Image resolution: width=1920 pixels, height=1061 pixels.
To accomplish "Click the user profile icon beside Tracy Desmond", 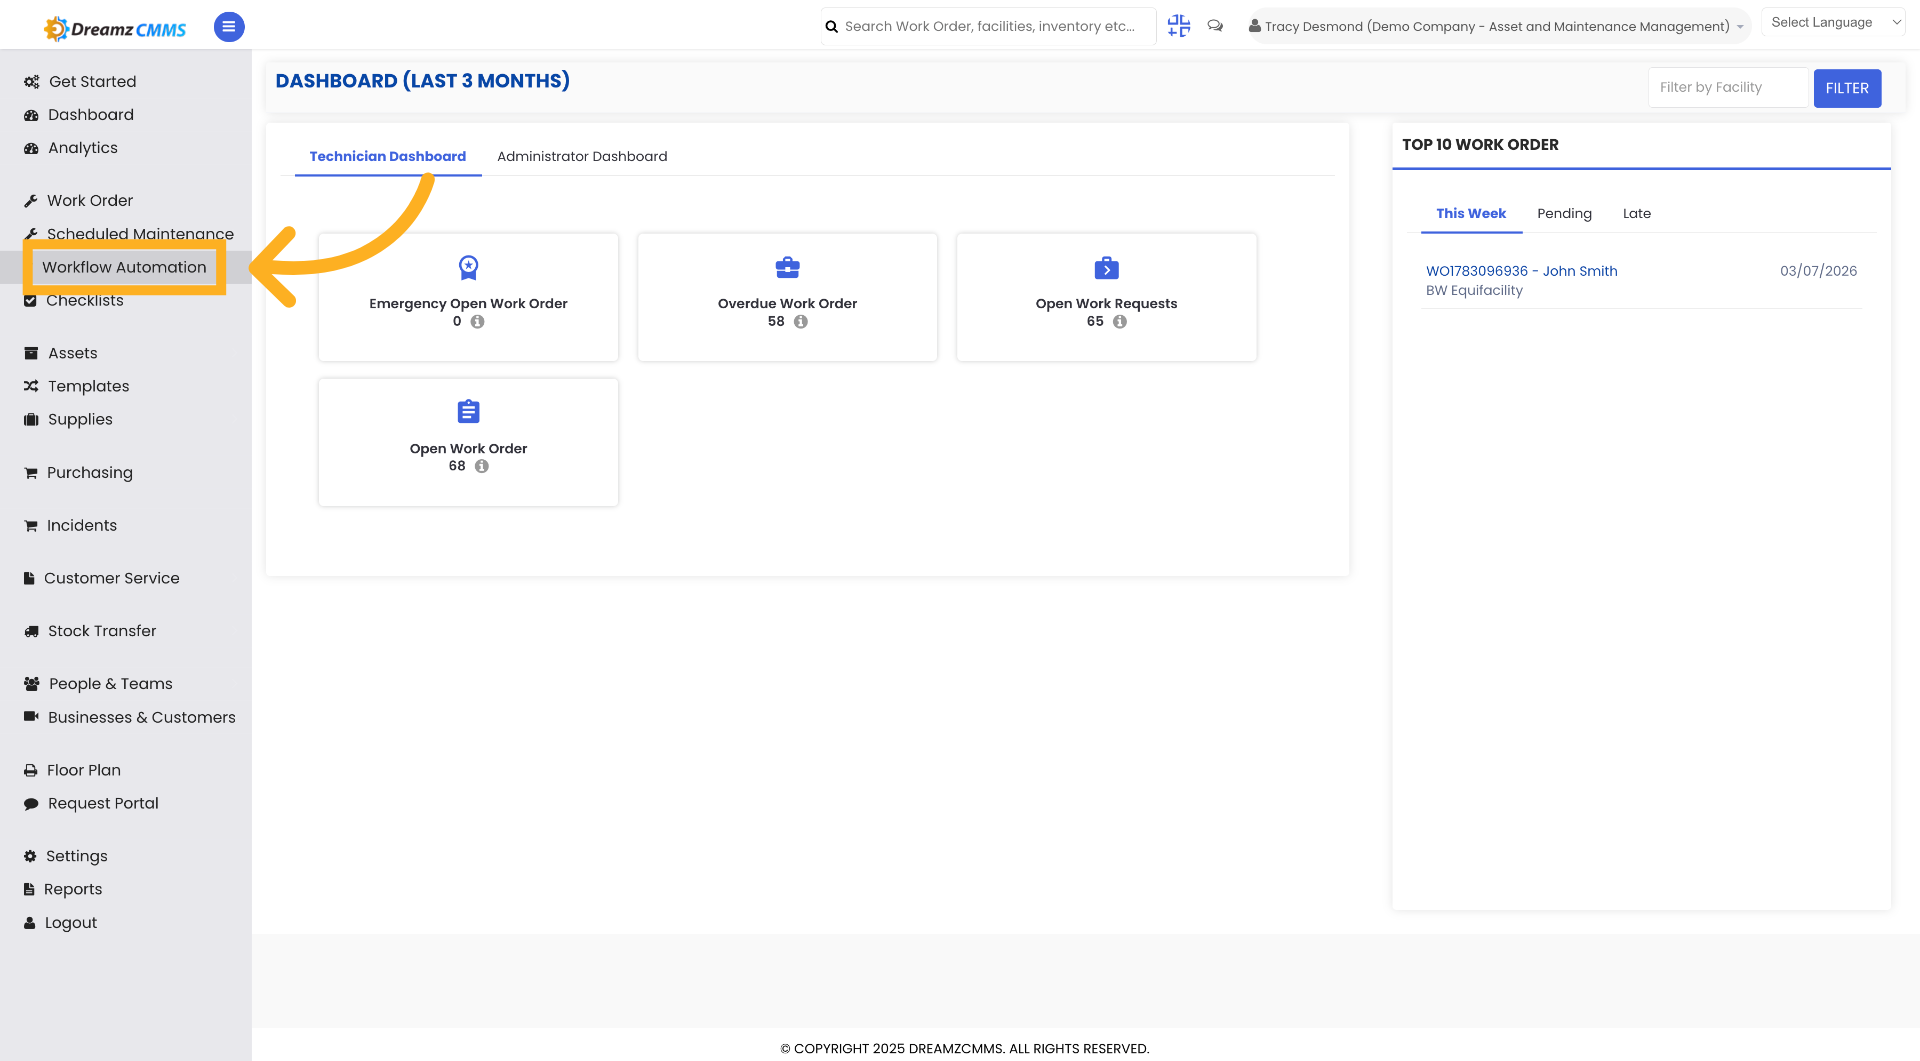I will (1254, 26).
